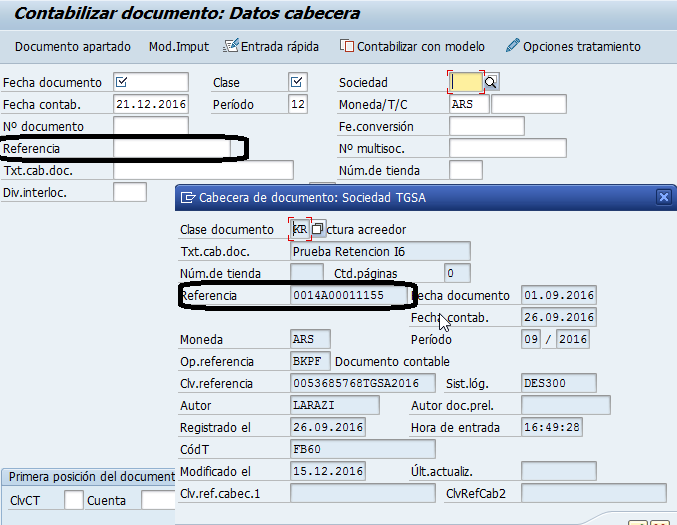The width and height of the screenshot is (677, 525).
Task: Select the Nº documento input field
Action: tap(150, 126)
